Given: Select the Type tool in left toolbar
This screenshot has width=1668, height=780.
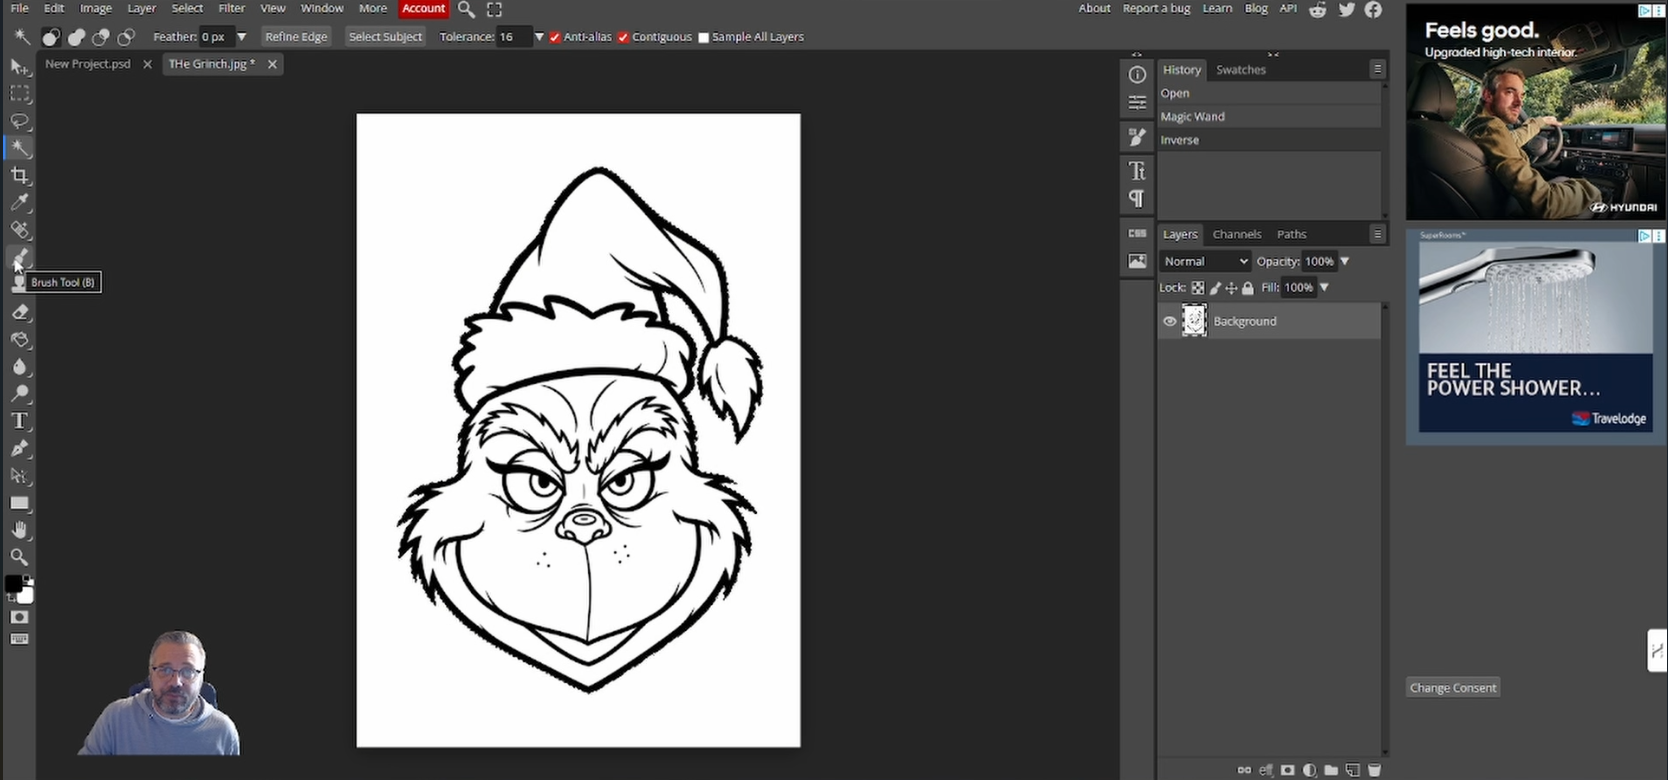Looking at the screenshot, I should (x=19, y=421).
